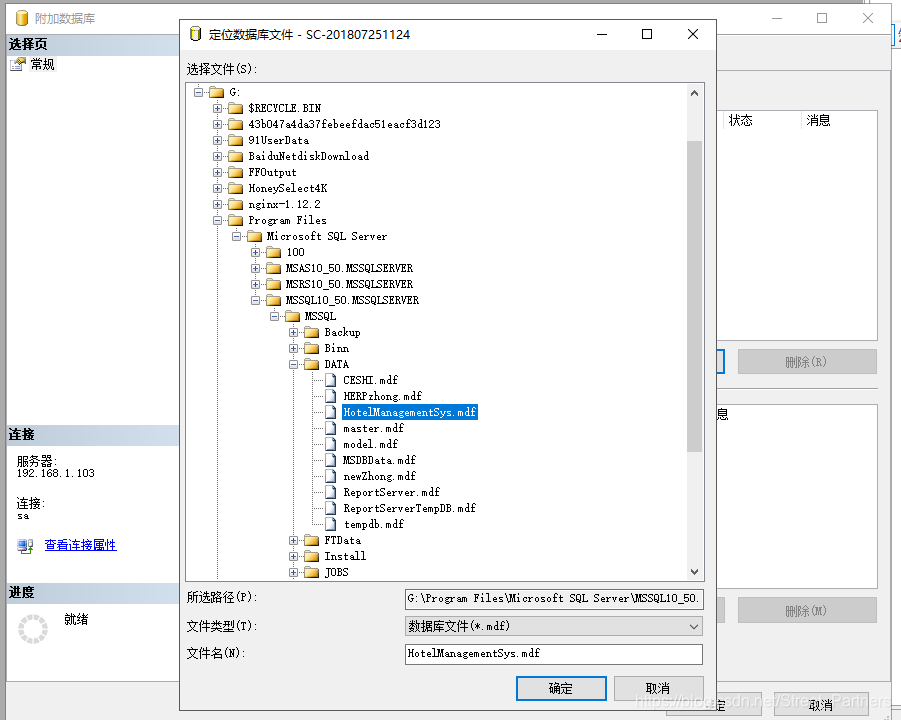Viewport: 901px width, 720px height.
Task: Click the 取消 button in locate file dialog
Action: 658,688
